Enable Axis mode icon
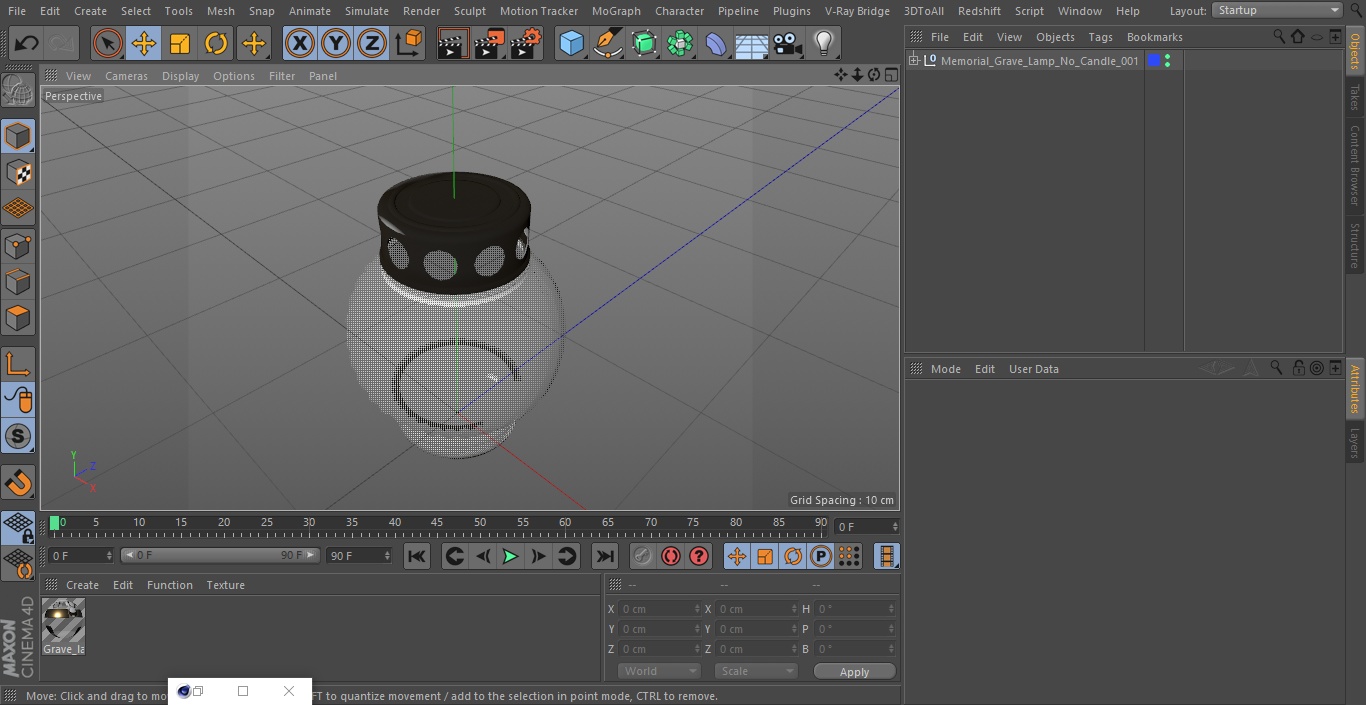Image resolution: width=1366 pixels, height=705 pixels. pos(18,364)
